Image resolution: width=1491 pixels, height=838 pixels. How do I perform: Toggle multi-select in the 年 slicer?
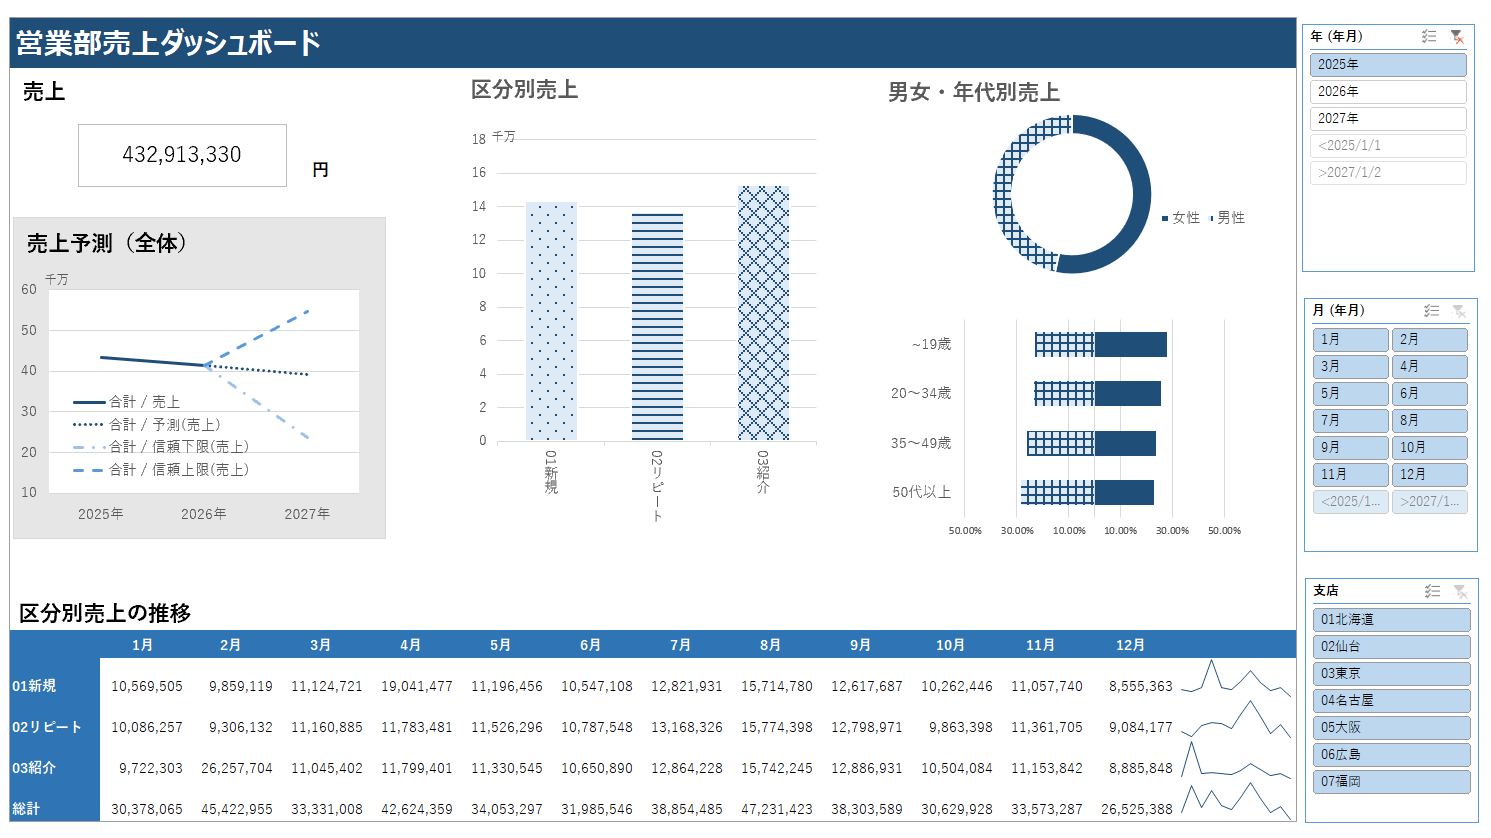pyautogui.click(x=1429, y=36)
